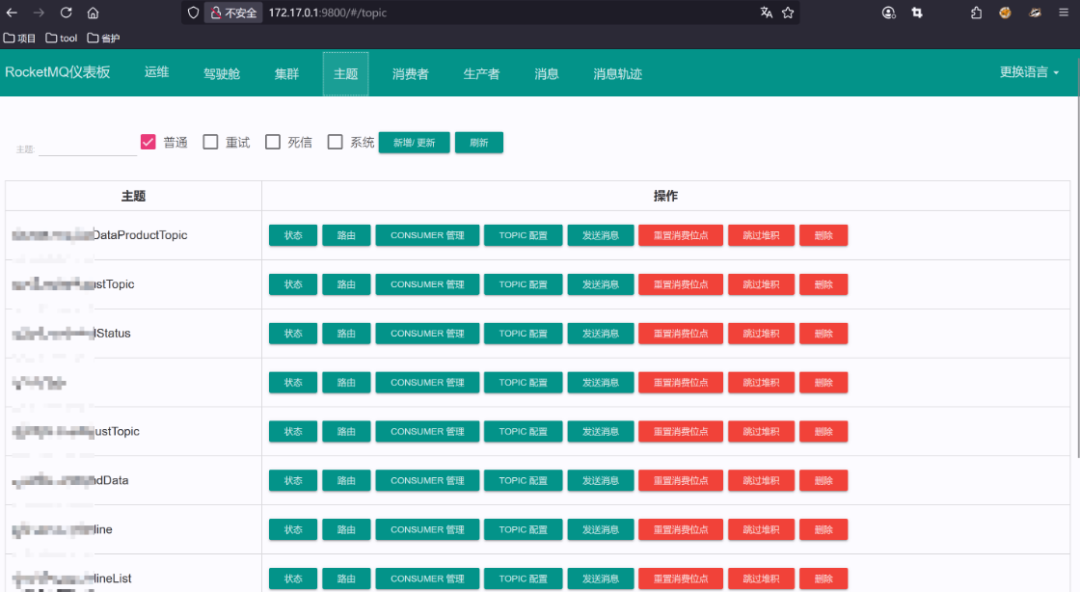Click the screenshot crop icon in toolbar
The height and width of the screenshot is (592, 1080).
coord(918,13)
